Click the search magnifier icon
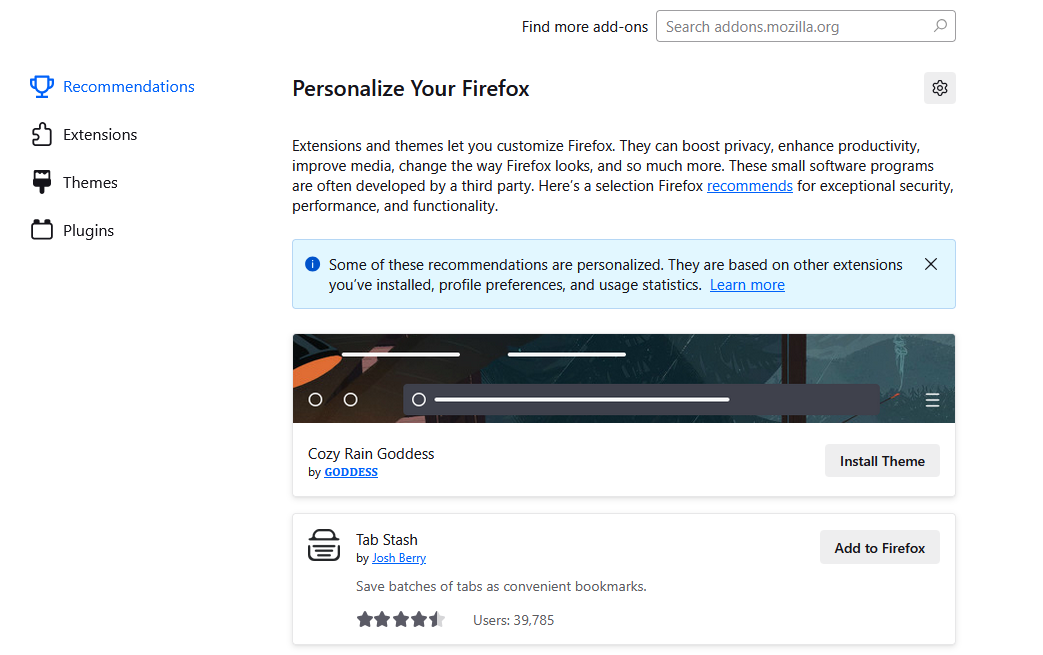The width and height of the screenshot is (1043, 655). [939, 27]
